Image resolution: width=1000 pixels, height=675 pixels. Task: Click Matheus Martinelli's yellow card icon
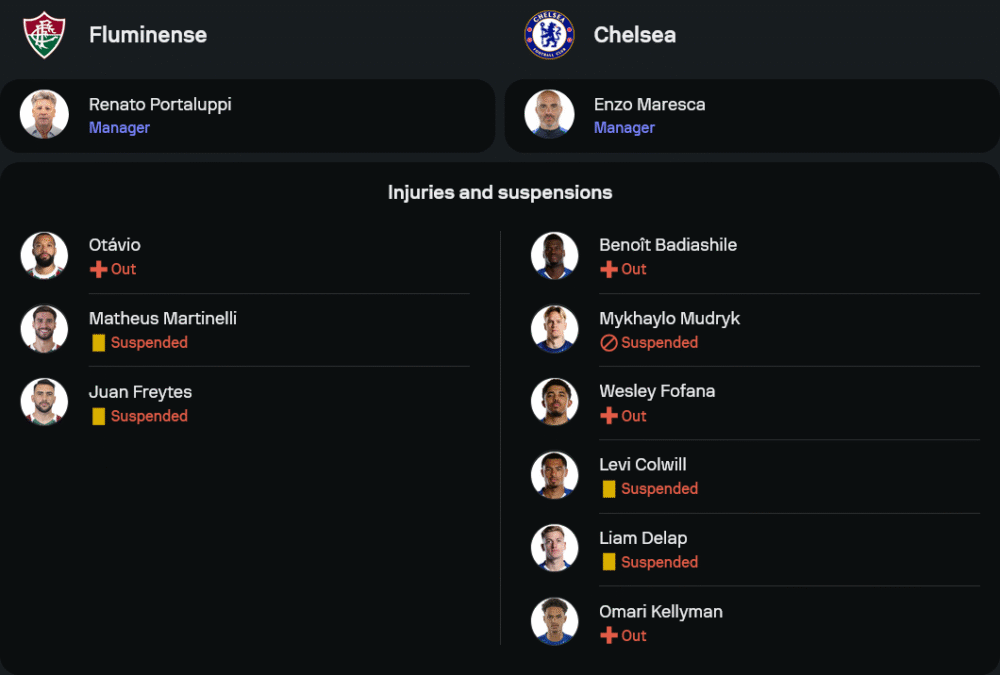click(98, 343)
